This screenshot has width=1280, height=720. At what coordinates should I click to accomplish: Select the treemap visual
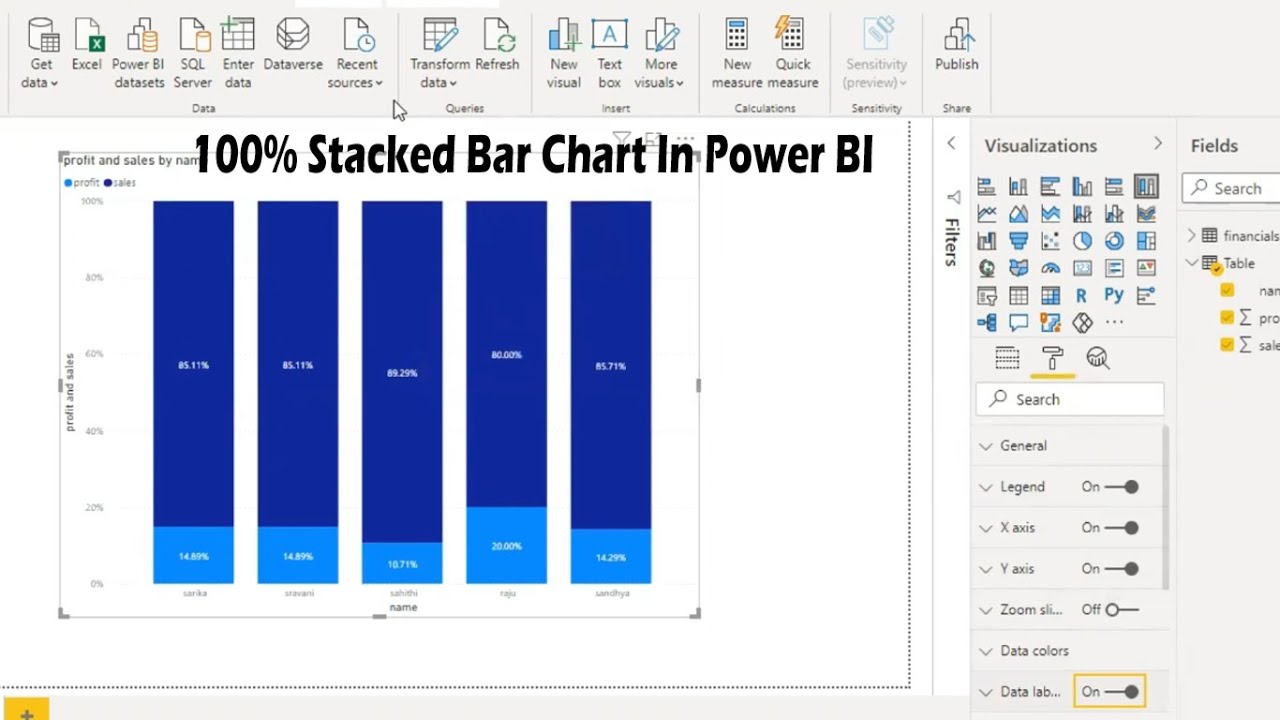1146,241
